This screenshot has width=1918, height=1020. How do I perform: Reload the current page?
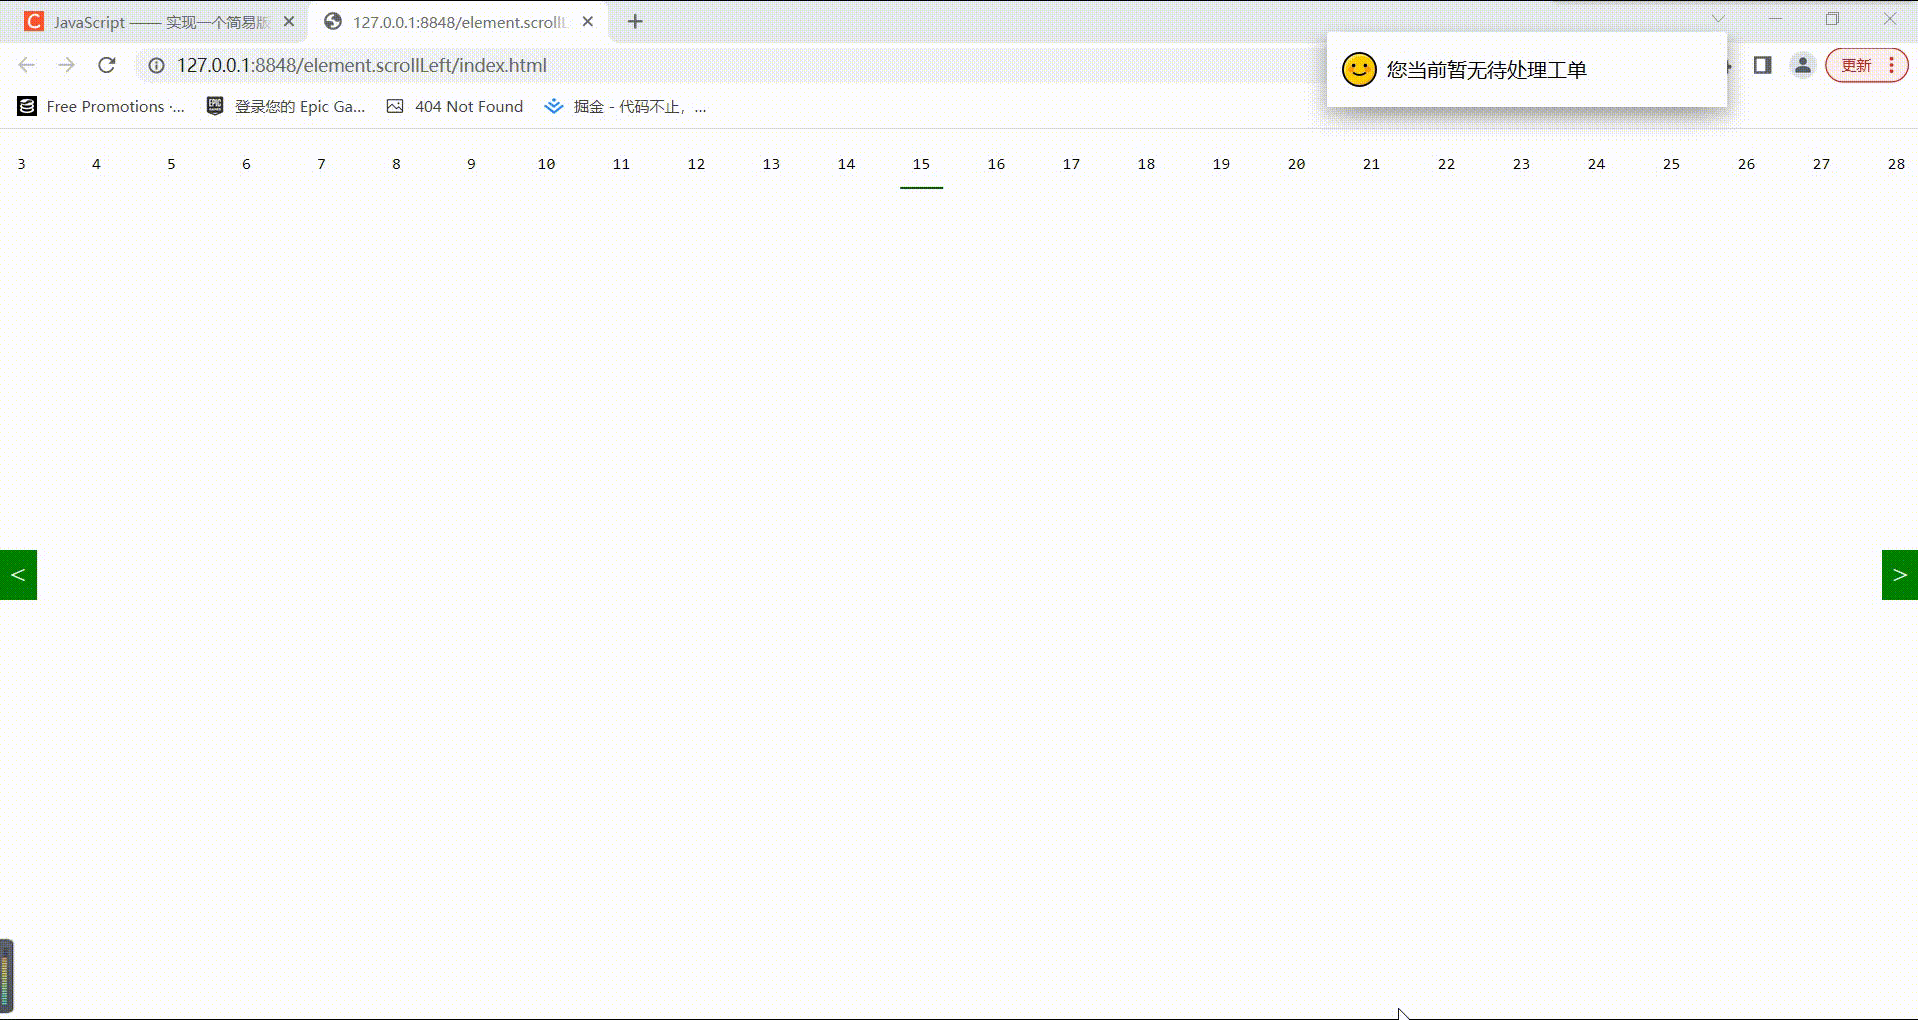tap(107, 65)
